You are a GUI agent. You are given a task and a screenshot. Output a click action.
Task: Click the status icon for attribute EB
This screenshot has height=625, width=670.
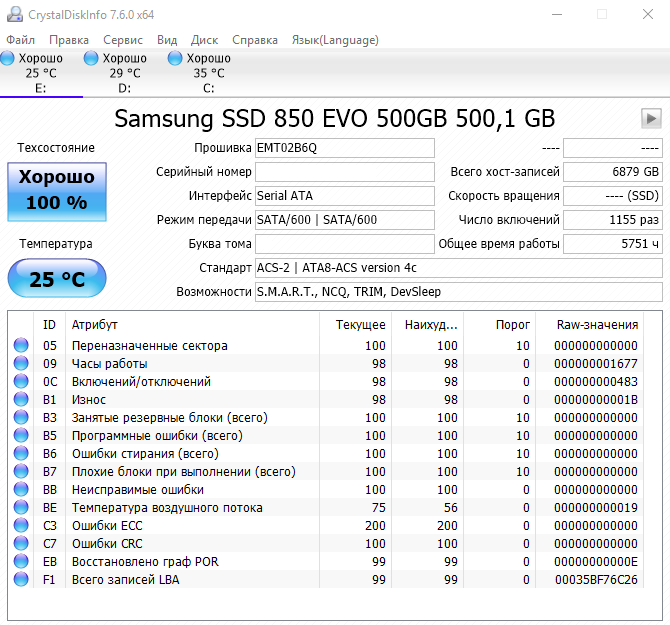point(21,561)
